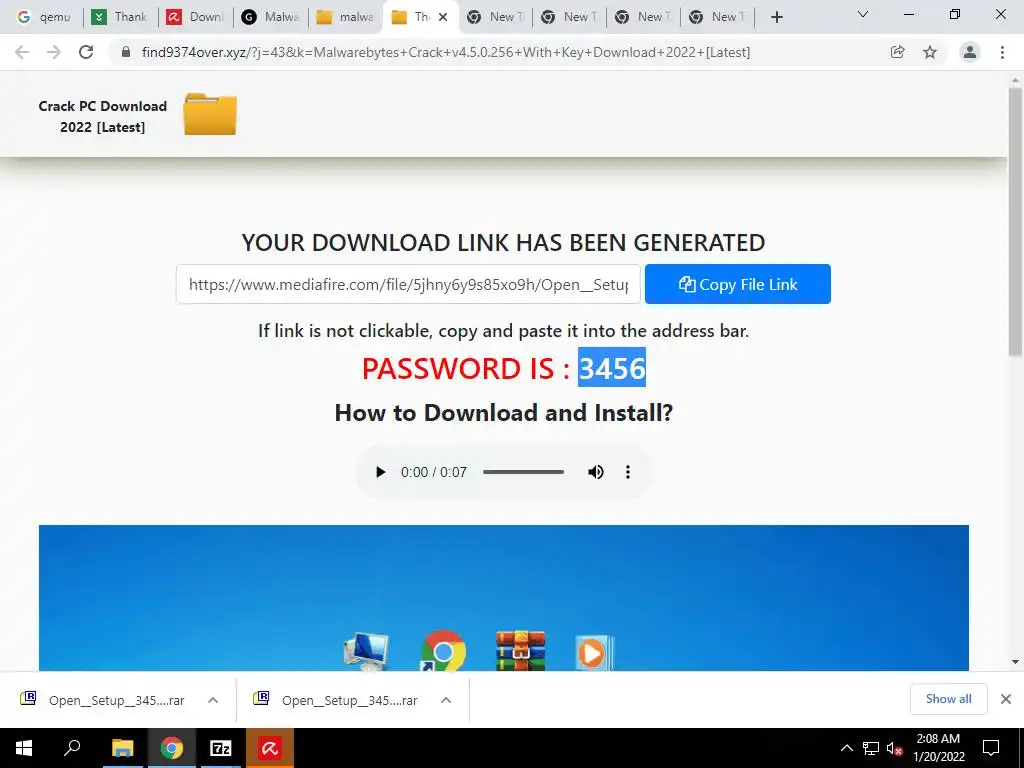Click the highlighted password 3456
Viewport: 1024px width, 768px height.
(x=612, y=368)
